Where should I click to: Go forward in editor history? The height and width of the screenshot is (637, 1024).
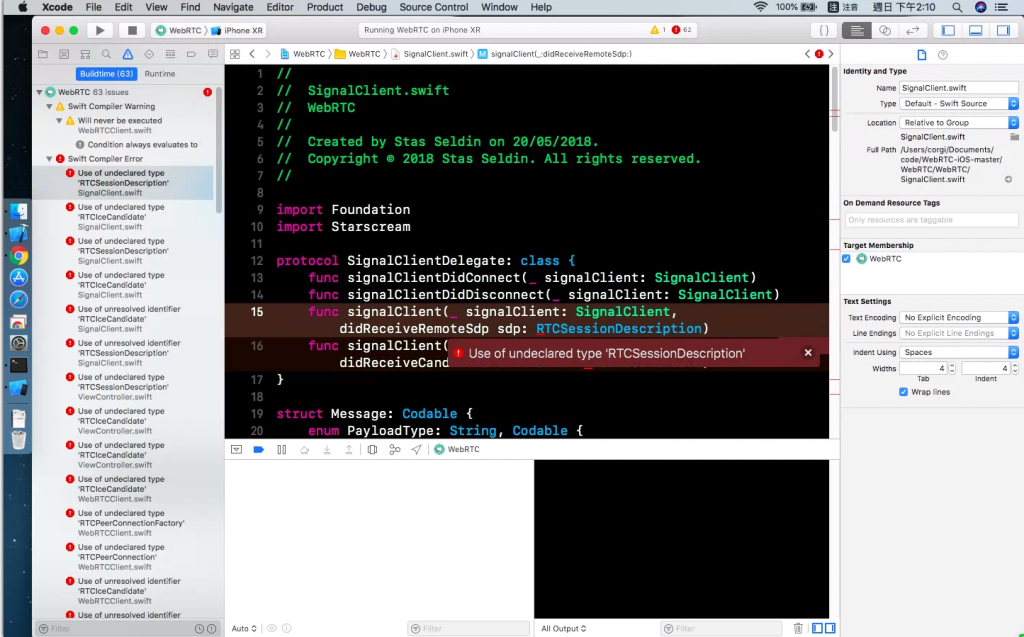tap(268, 54)
